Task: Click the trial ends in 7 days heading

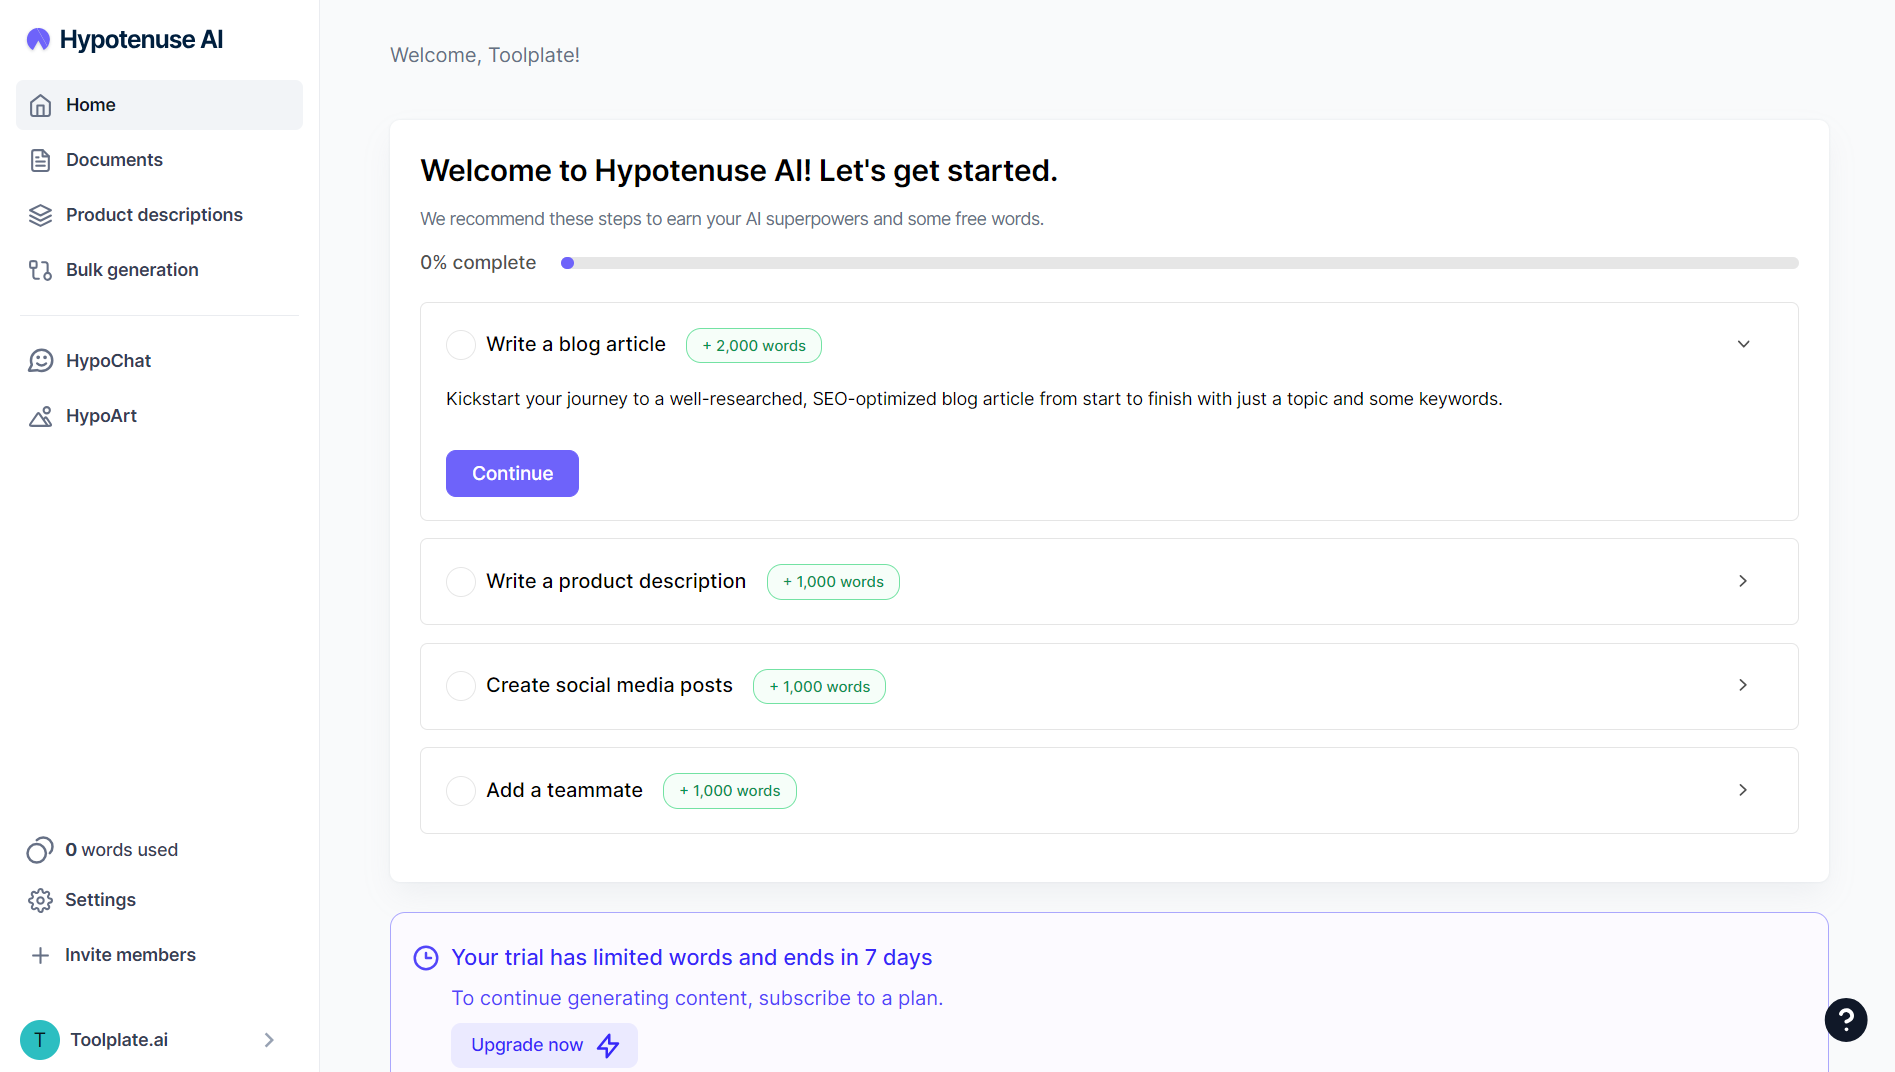Action: pyautogui.click(x=692, y=958)
